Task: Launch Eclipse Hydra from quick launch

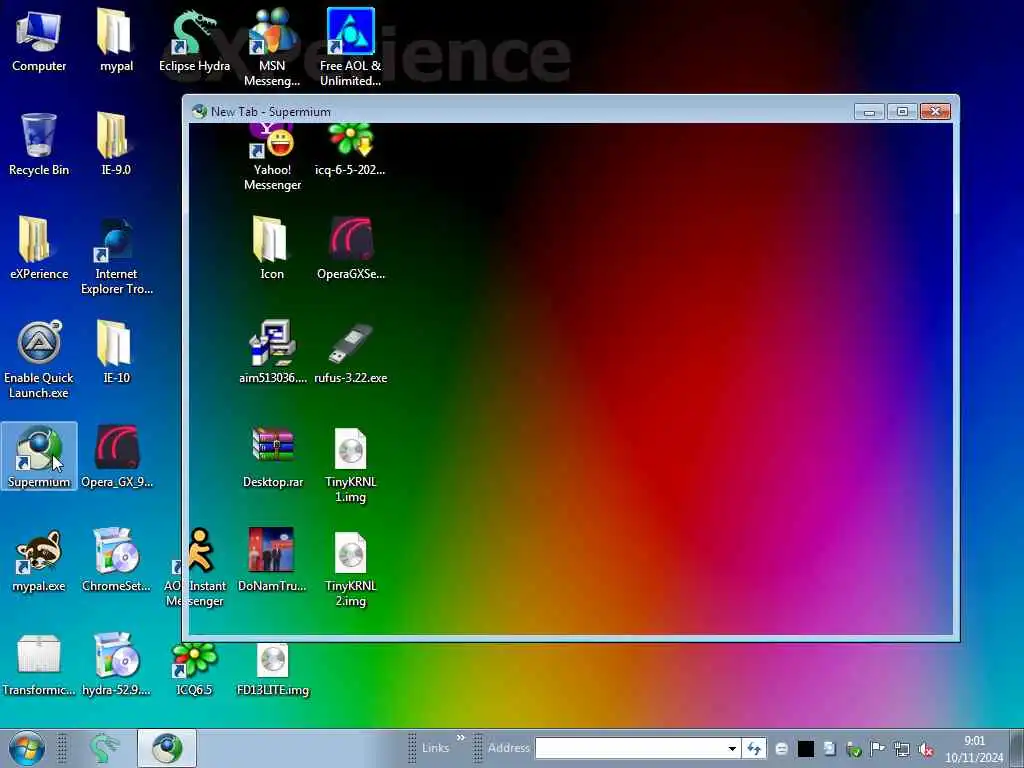Action: click(x=104, y=748)
